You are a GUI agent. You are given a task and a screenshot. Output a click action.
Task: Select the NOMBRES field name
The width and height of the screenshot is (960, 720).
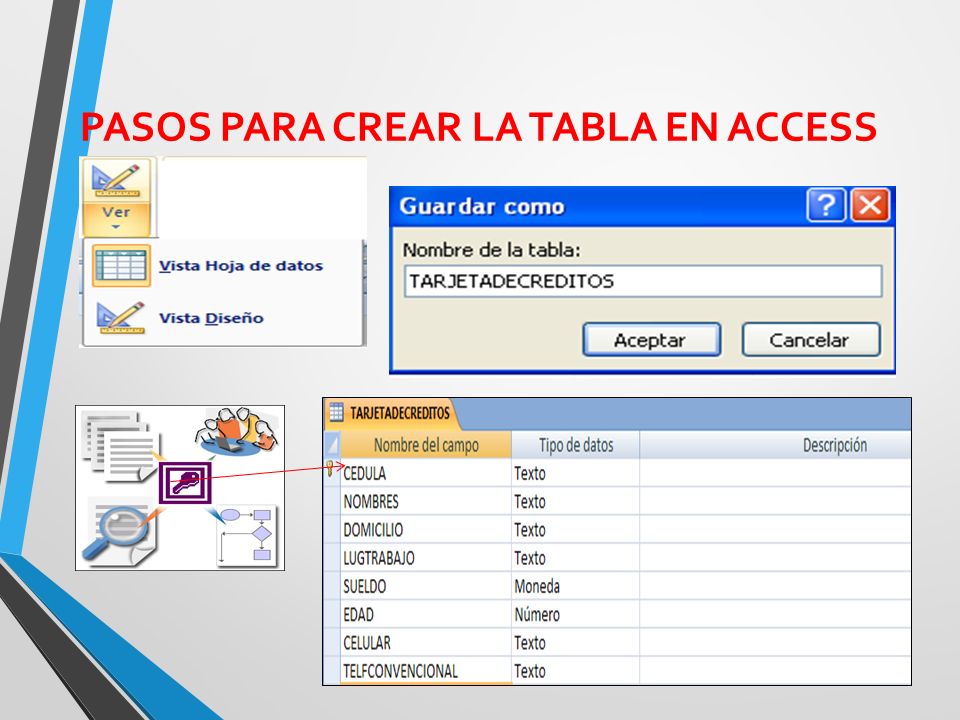pyautogui.click(x=371, y=502)
